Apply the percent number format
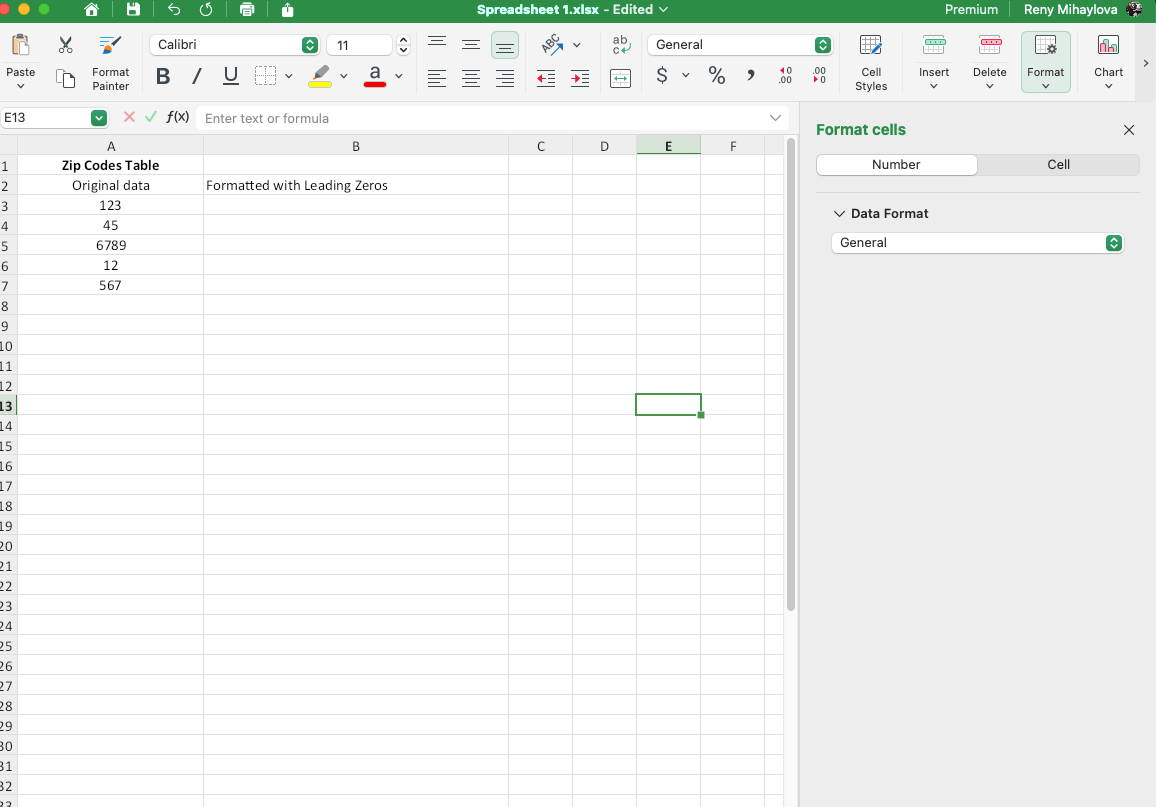This screenshot has width=1156, height=807. (716, 74)
